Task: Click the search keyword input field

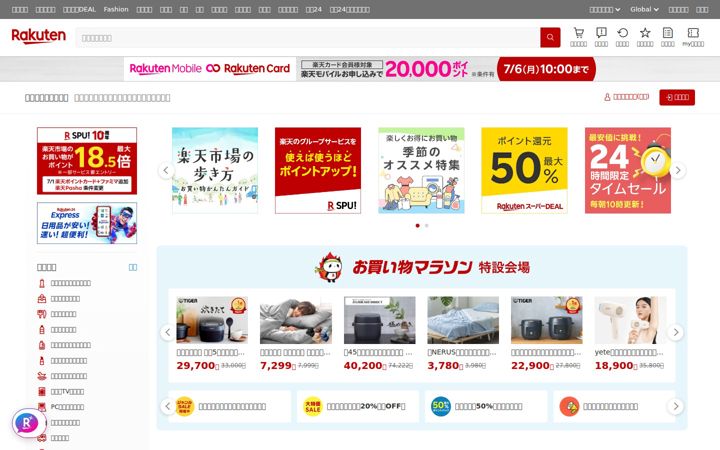Action: pyautogui.click(x=308, y=38)
